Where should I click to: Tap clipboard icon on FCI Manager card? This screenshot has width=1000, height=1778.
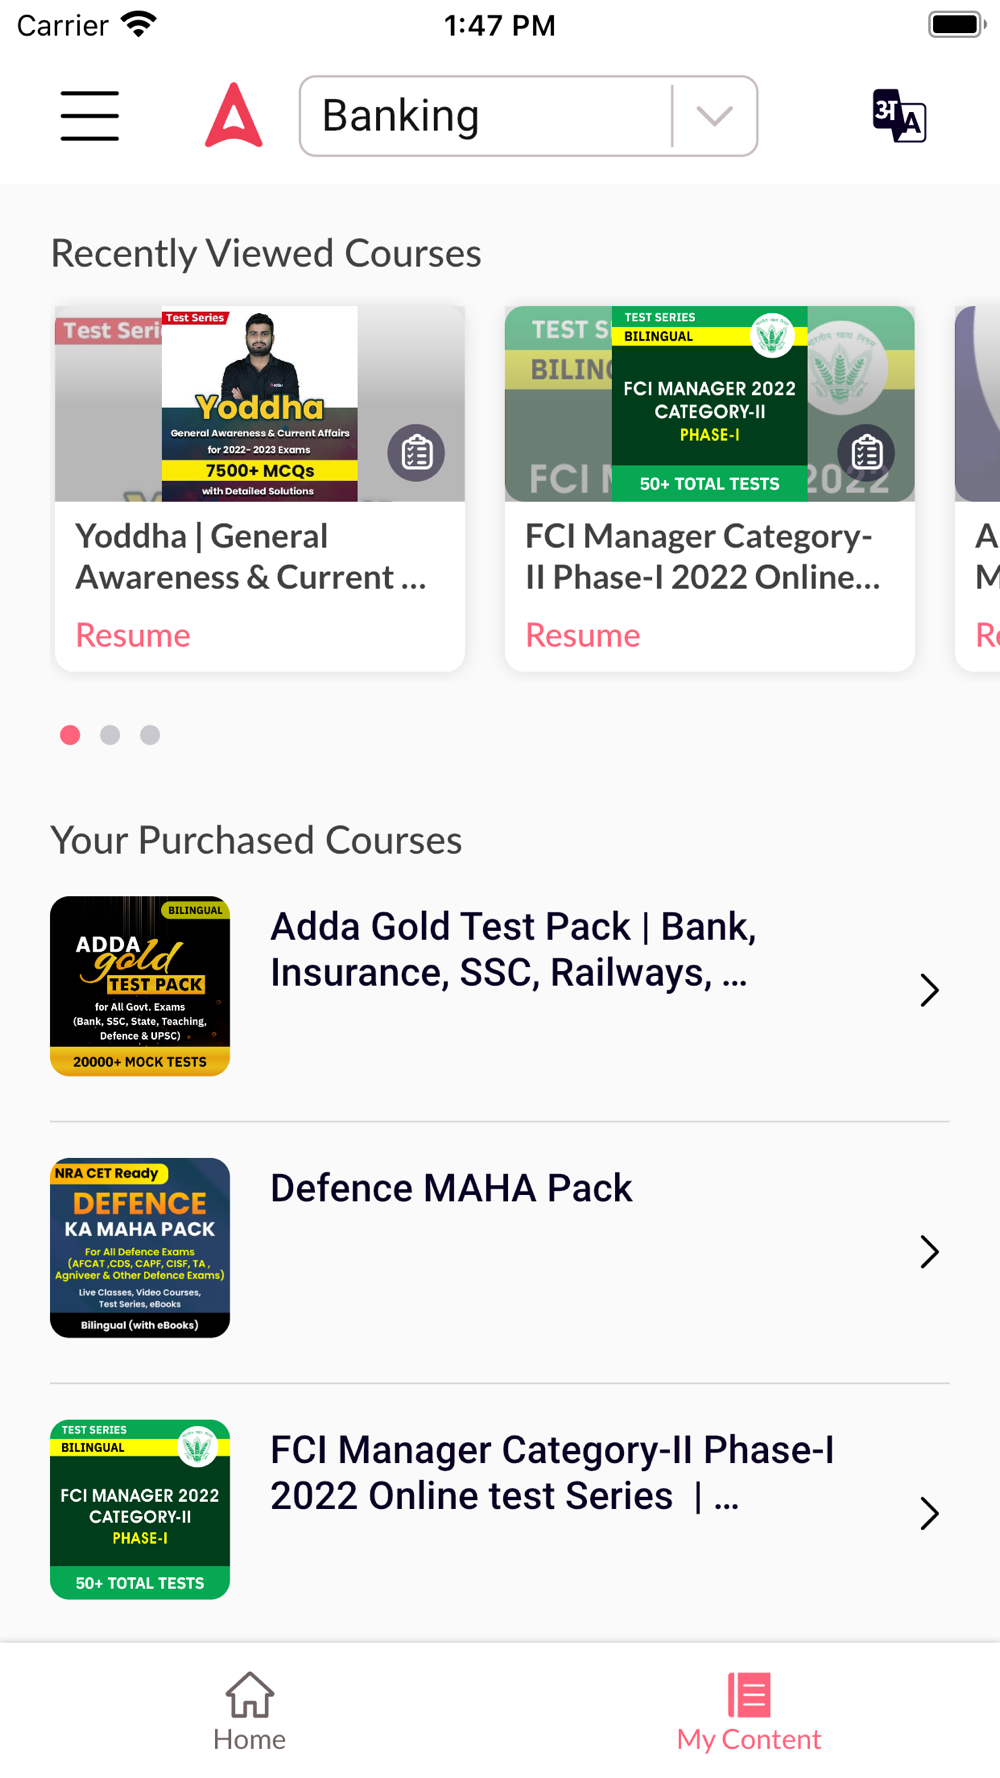tap(866, 453)
